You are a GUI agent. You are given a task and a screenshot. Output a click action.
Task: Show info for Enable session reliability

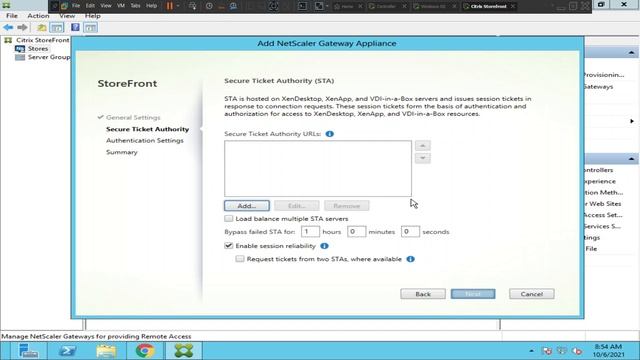[x=324, y=246]
